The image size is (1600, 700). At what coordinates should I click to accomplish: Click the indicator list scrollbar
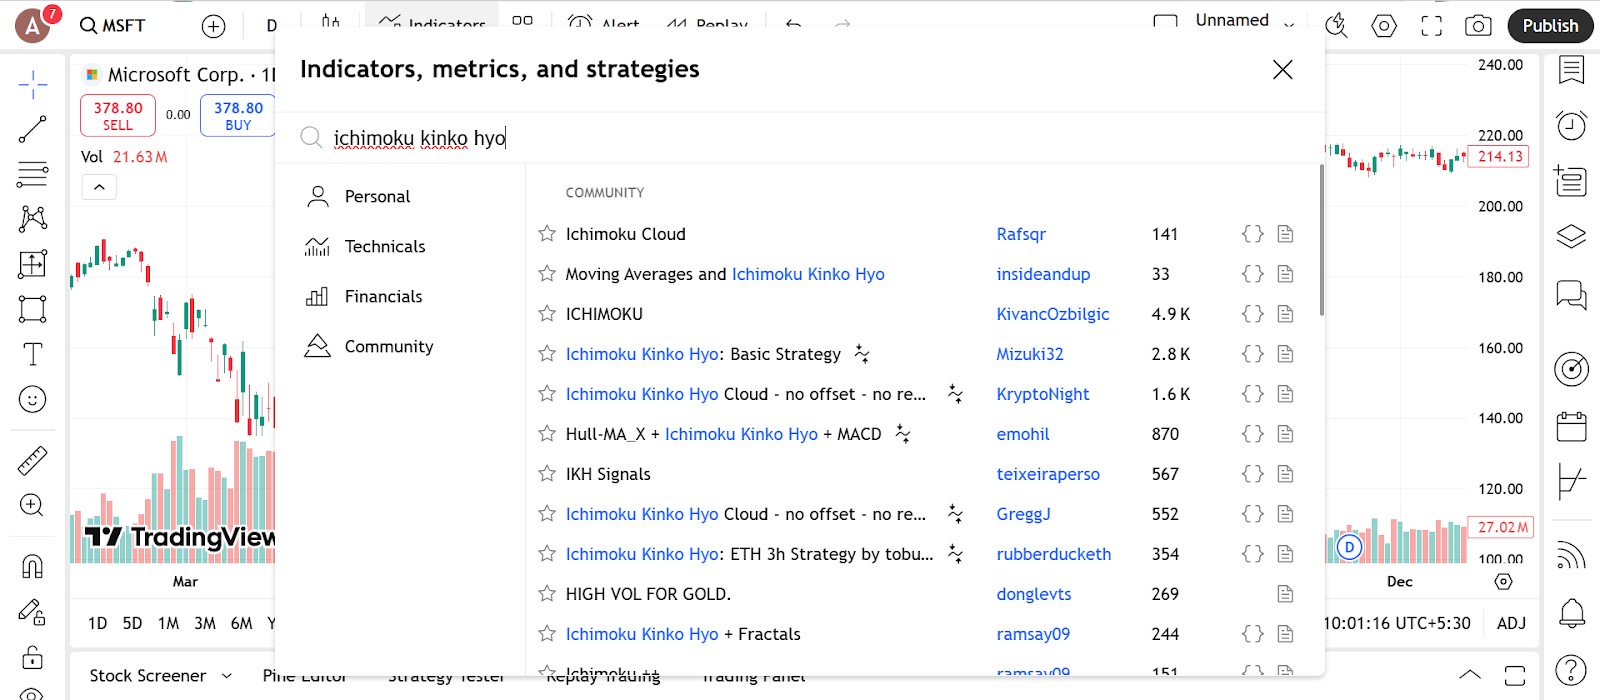[1321, 240]
